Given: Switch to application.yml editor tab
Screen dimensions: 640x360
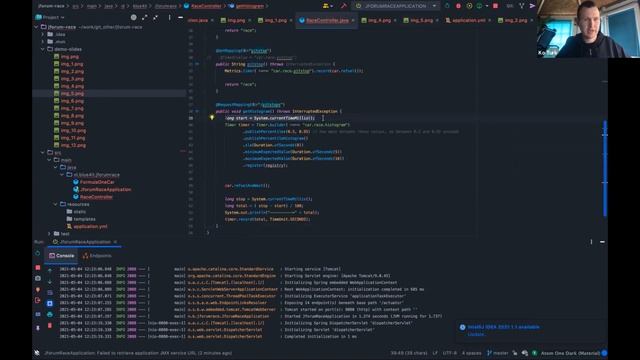Looking at the screenshot, I should [465, 20].
